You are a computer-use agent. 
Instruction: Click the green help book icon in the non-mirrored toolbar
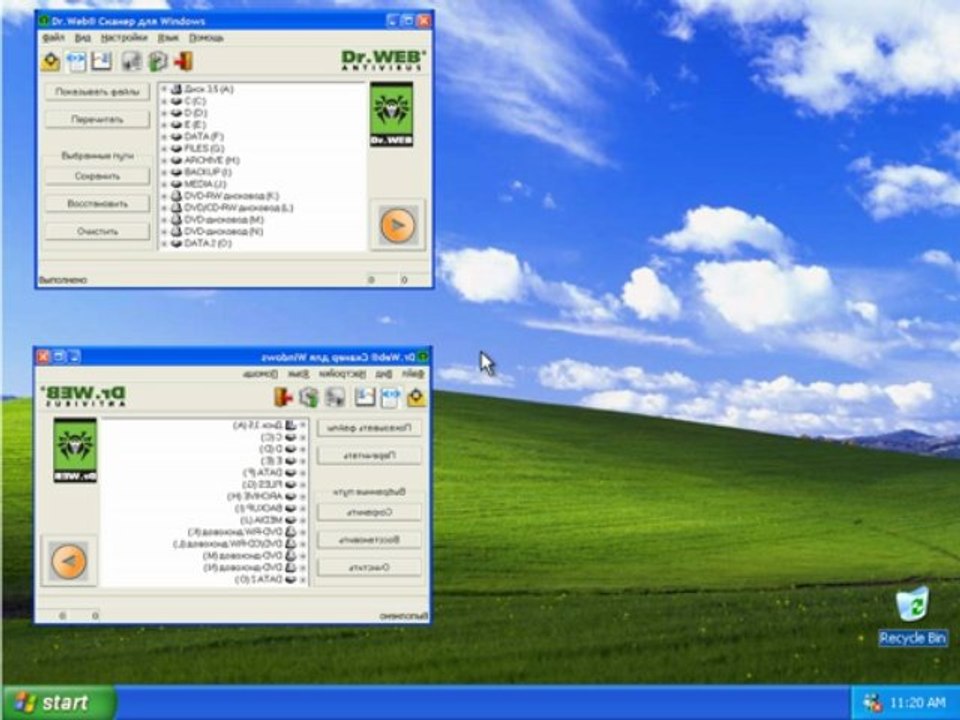(158, 61)
